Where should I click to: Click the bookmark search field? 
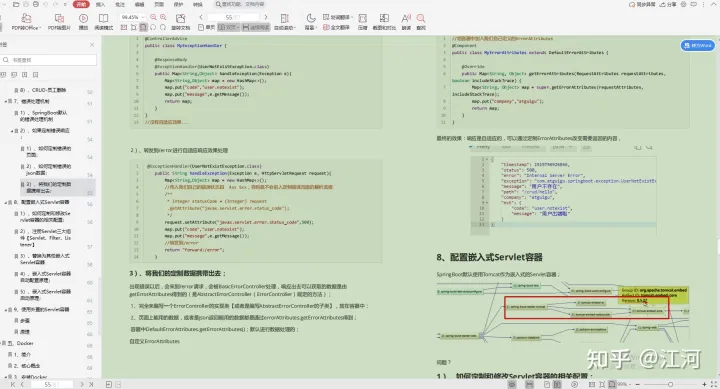point(49,60)
